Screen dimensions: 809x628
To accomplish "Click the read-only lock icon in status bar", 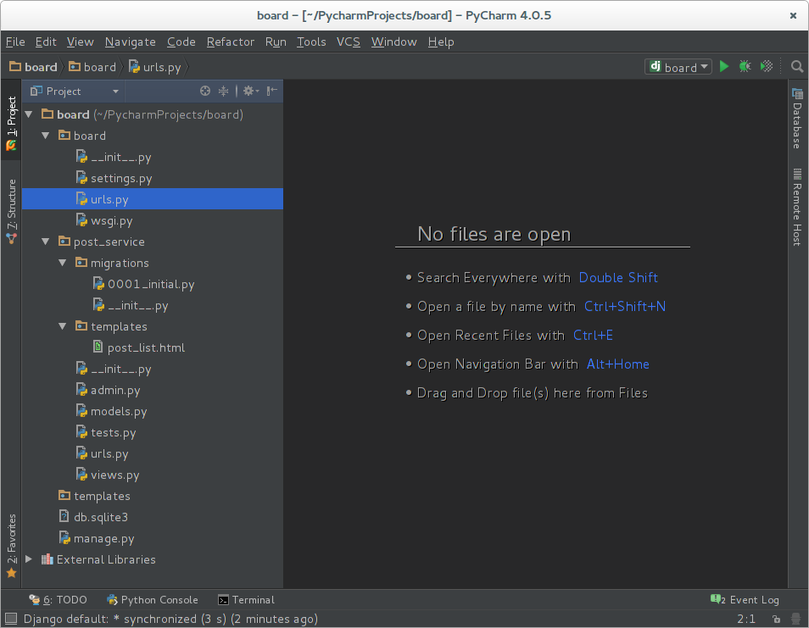I will point(776,619).
